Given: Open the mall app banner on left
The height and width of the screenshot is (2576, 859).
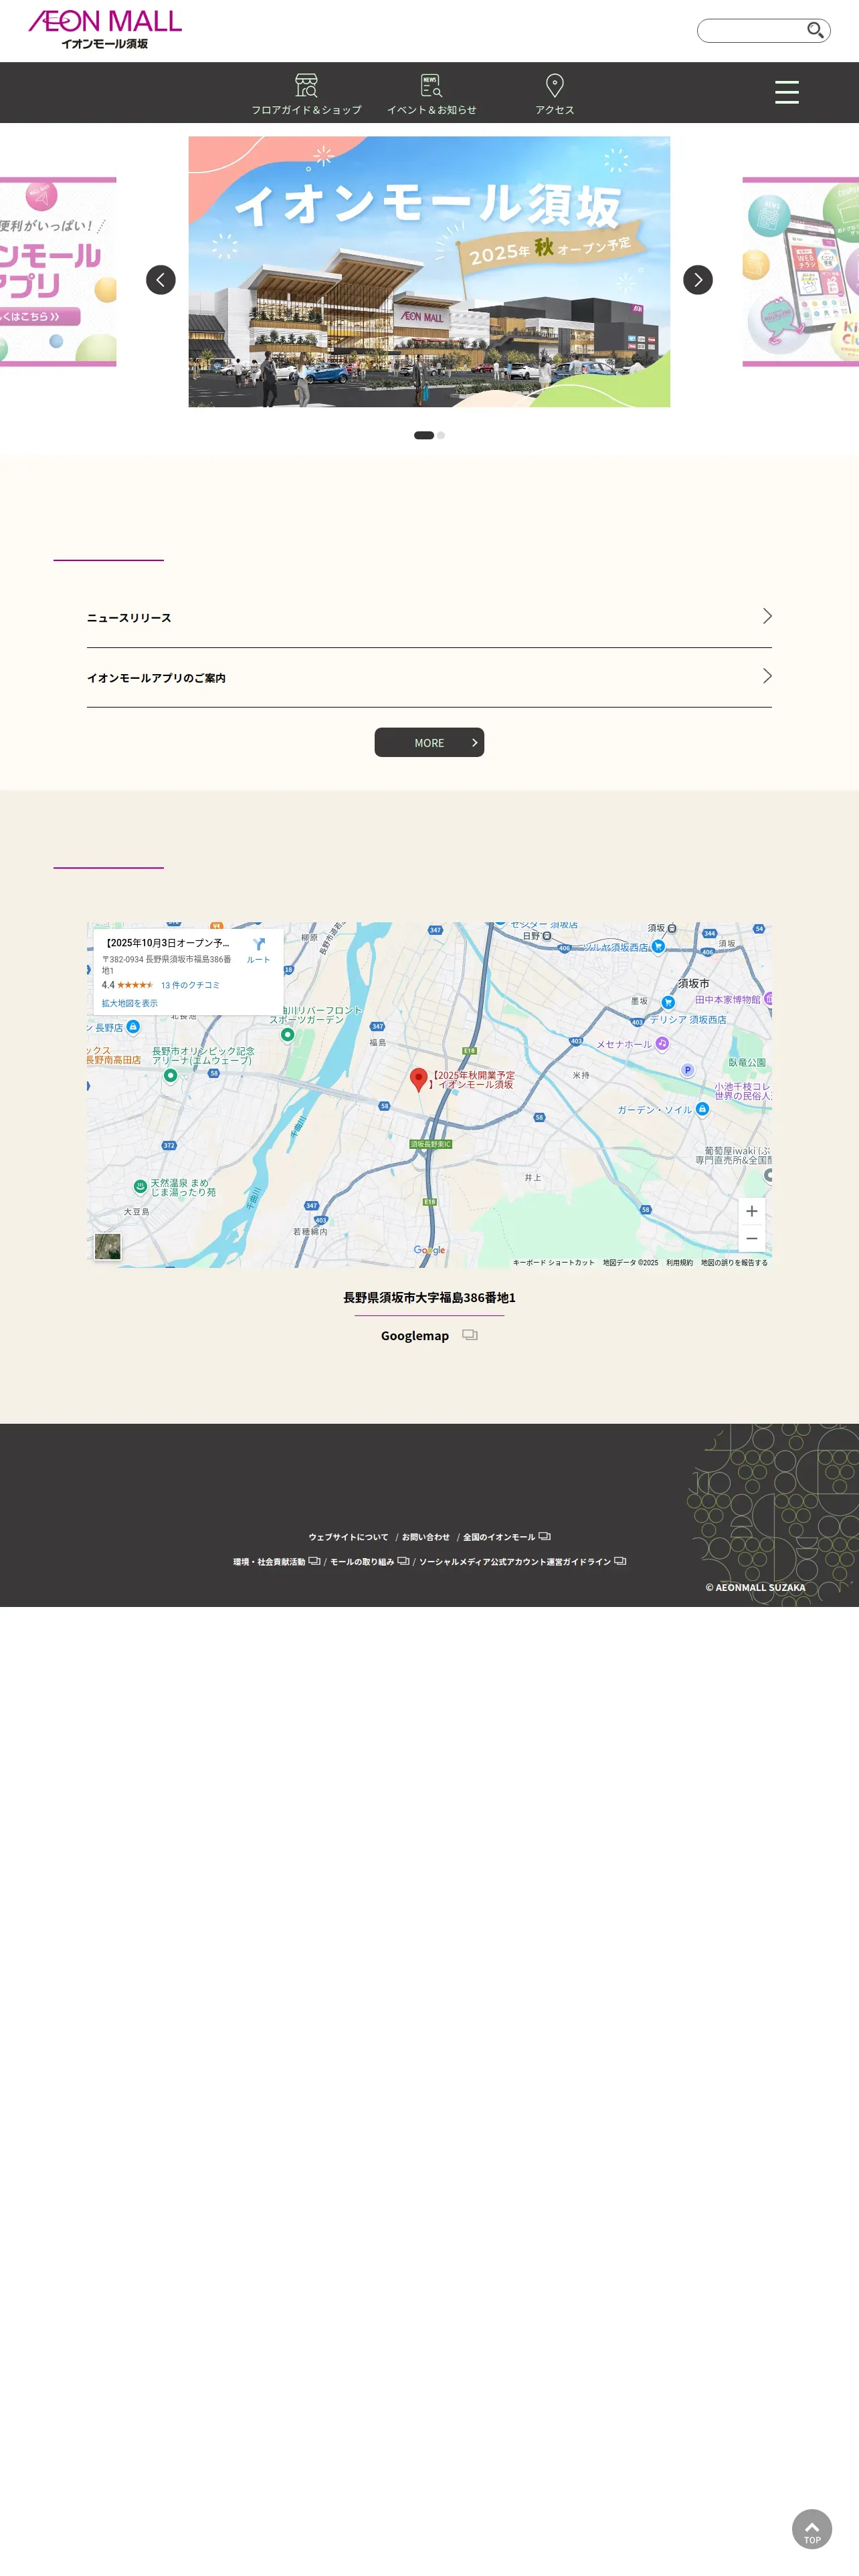Looking at the screenshot, I should pos(58,272).
